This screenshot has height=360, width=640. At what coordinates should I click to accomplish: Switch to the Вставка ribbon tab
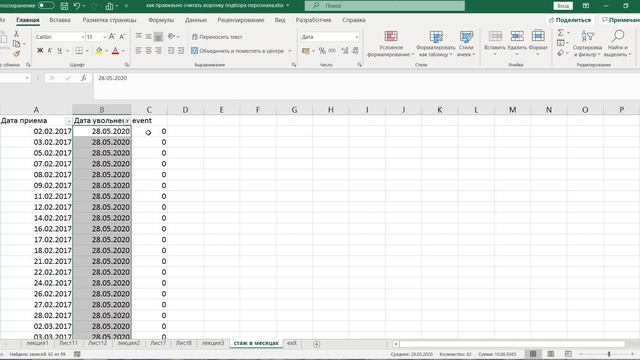click(60, 20)
